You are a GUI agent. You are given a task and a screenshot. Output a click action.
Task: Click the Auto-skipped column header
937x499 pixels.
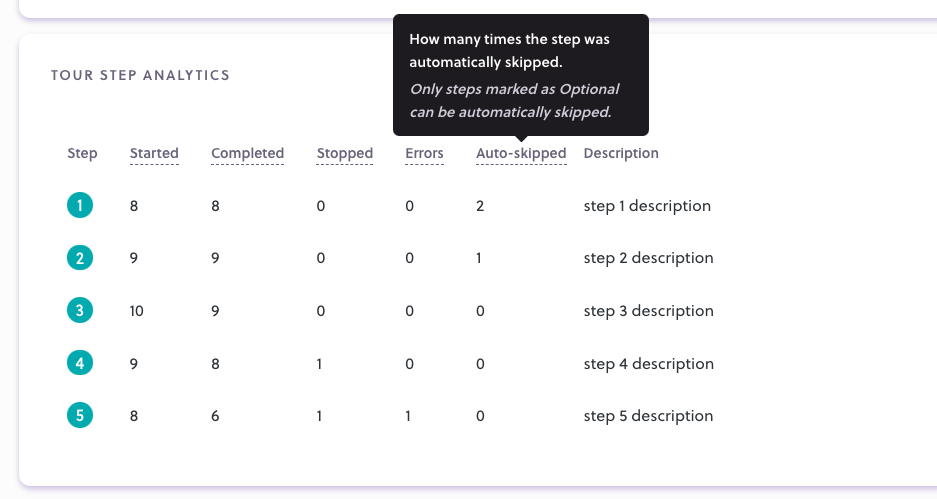click(521, 154)
